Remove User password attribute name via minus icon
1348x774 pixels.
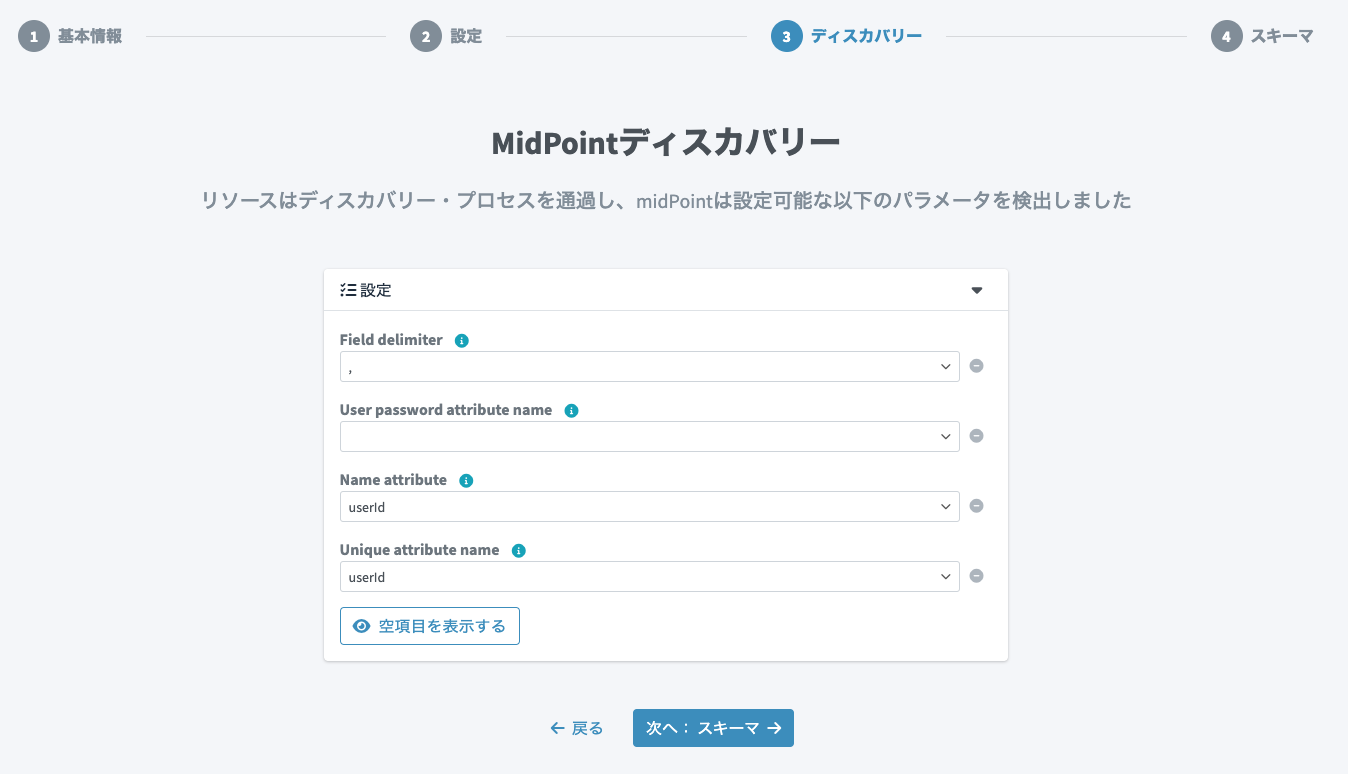point(977,436)
